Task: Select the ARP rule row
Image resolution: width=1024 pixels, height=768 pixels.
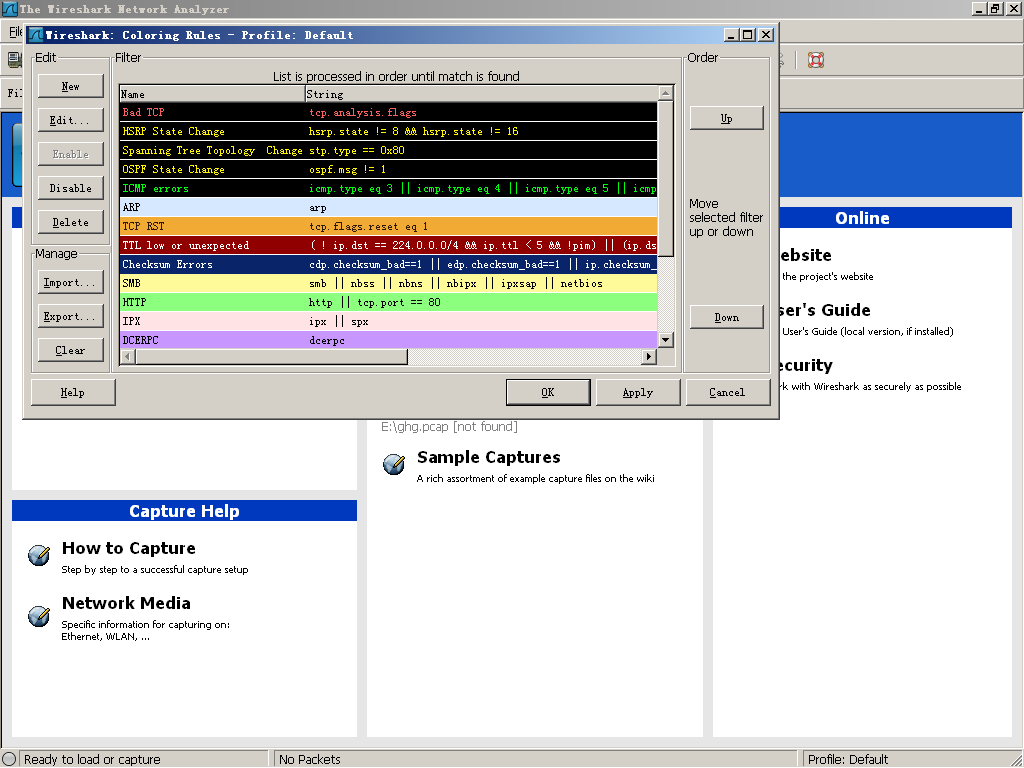Action: click(x=389, y=208)
